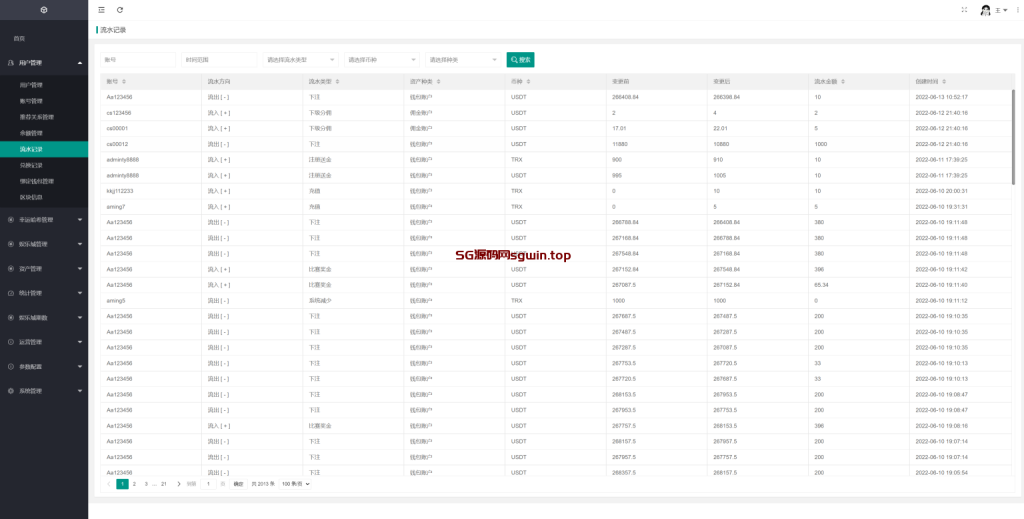The image size is (1024, 519).
Task: Open the 请选择流水类型 dropdown
Action: 301,60
